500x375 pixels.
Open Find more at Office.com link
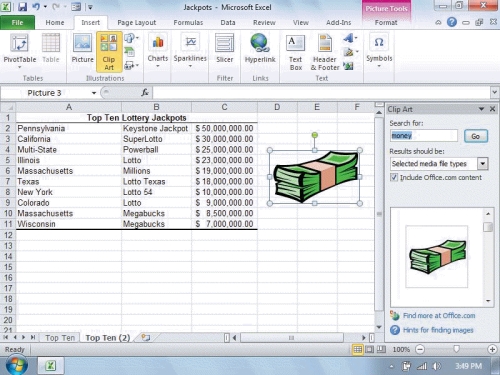coord(439,315)
